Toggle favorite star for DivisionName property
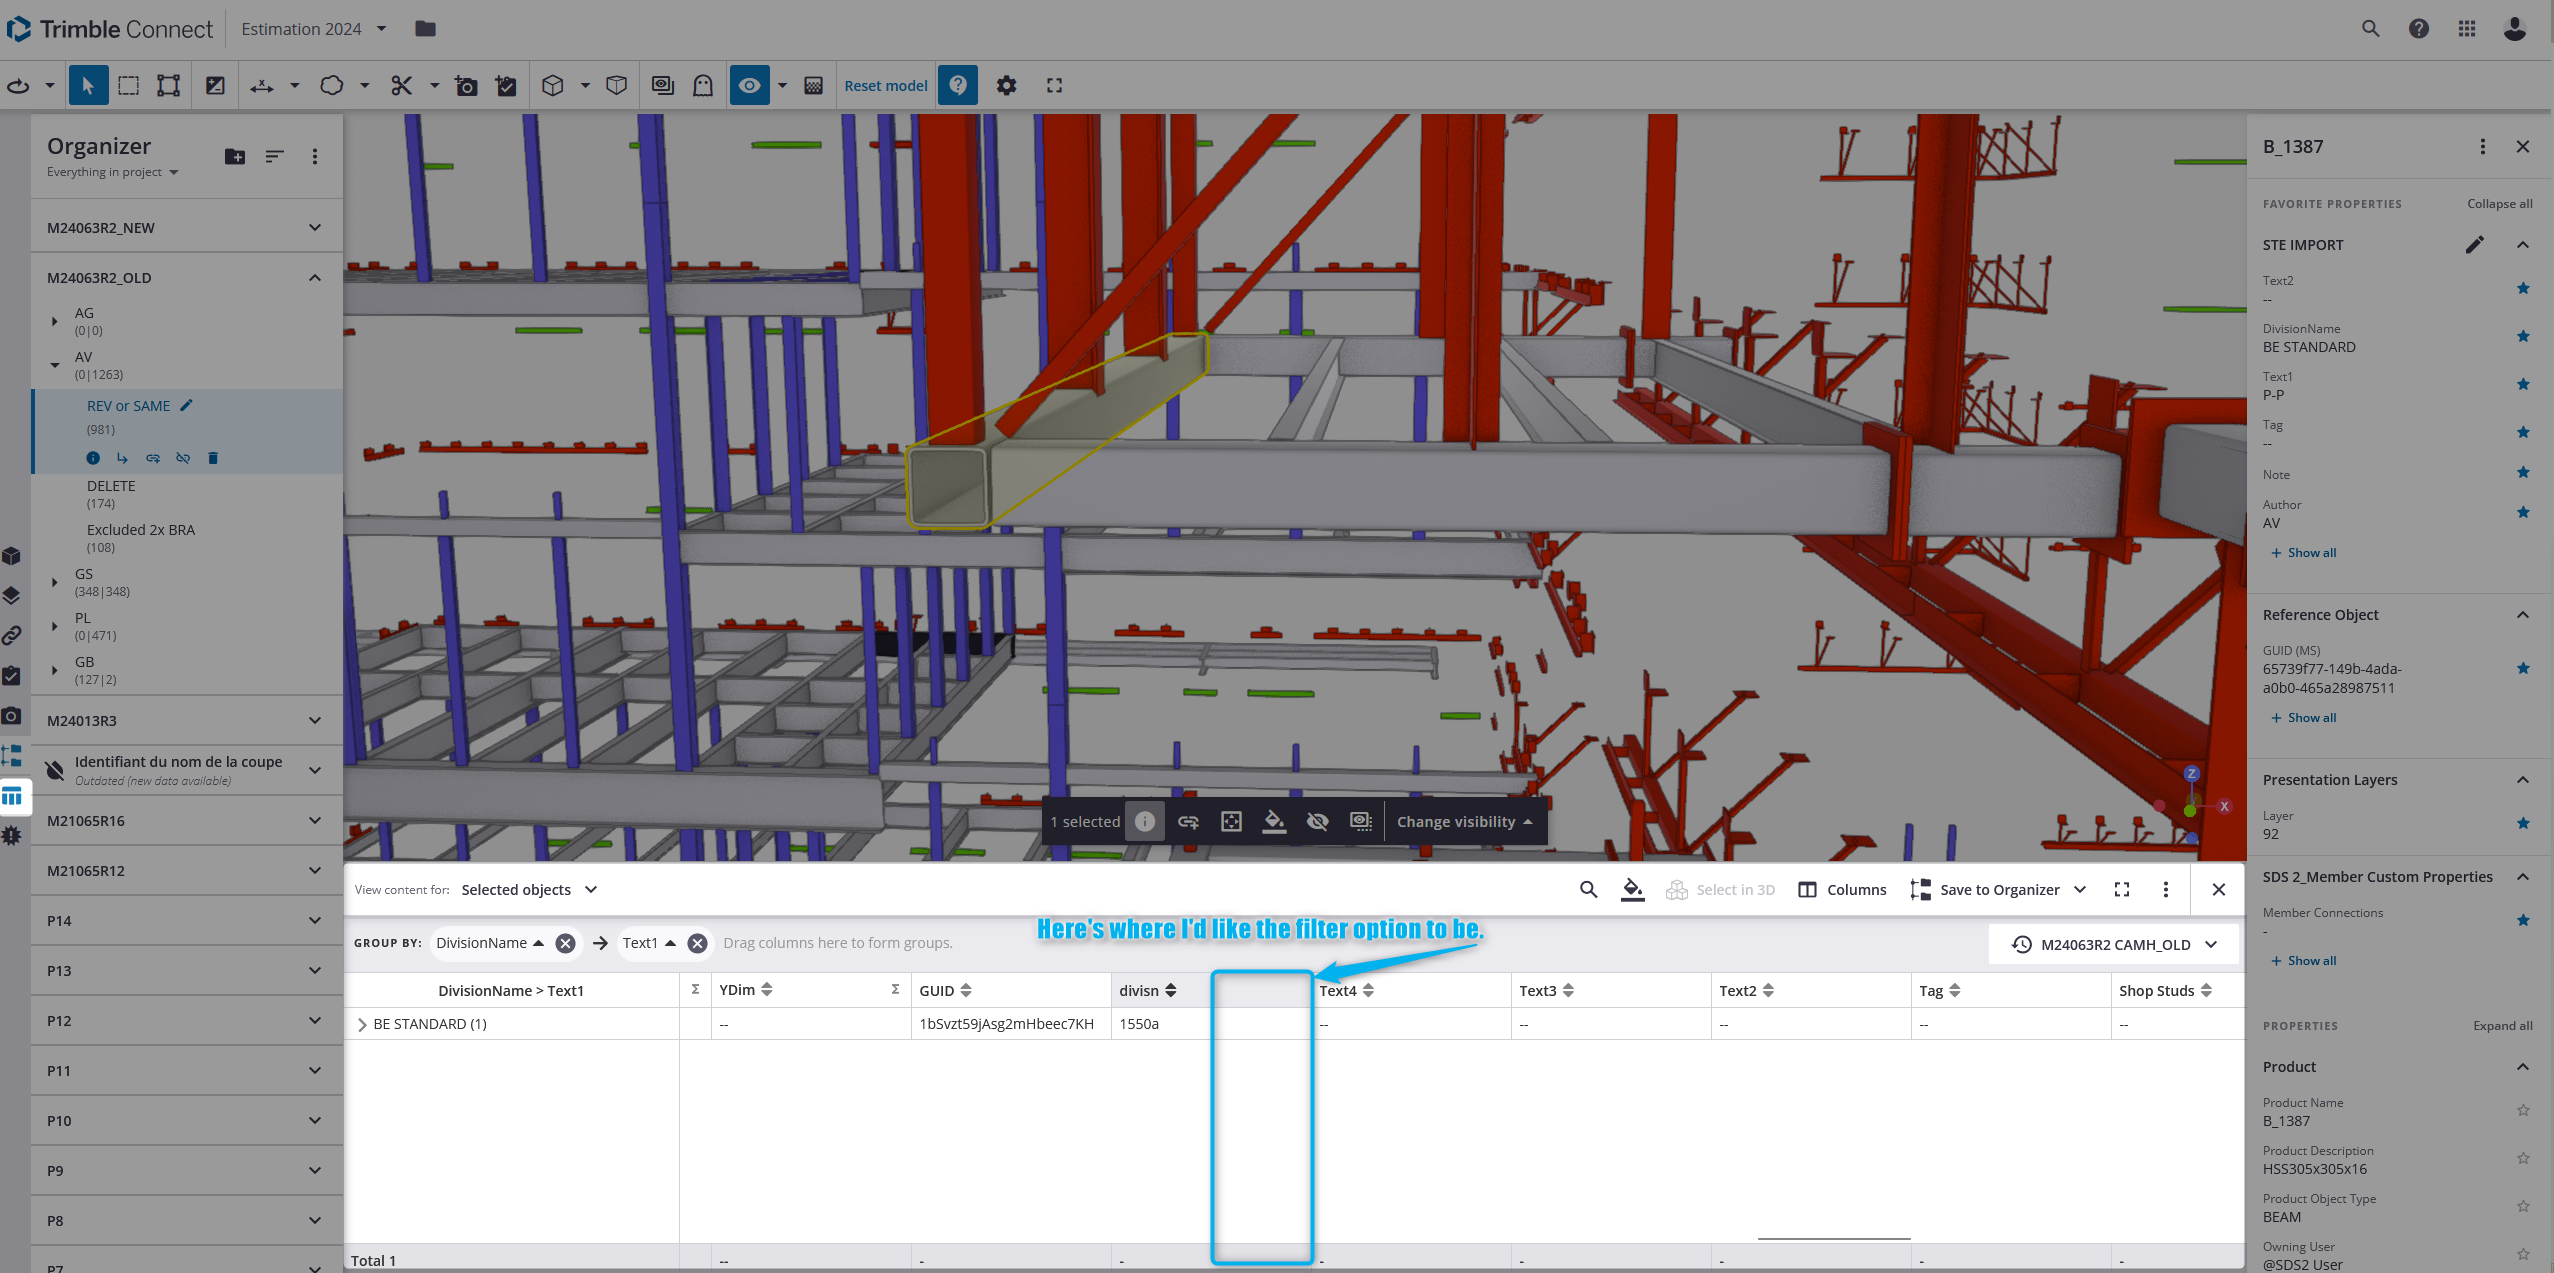 coord(2523,337)
